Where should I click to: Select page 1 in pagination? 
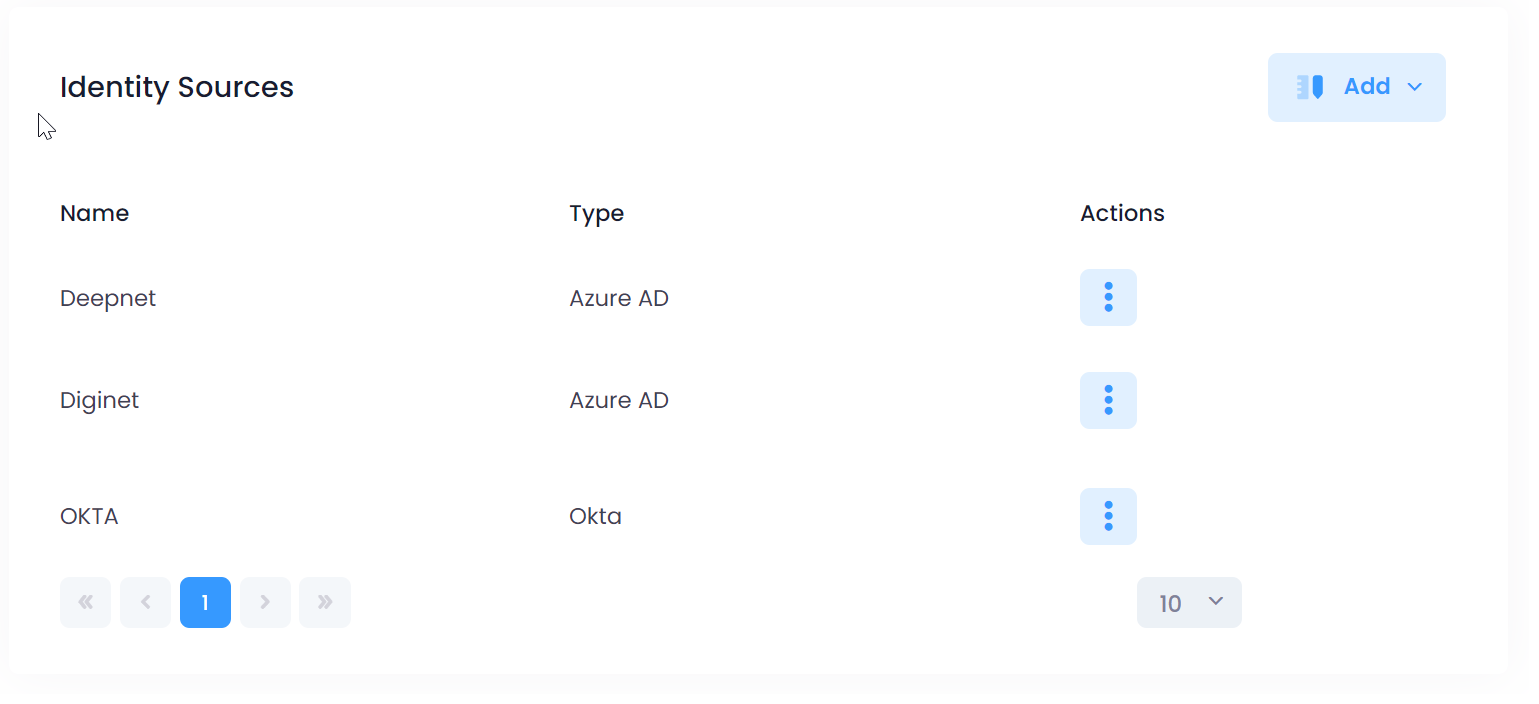205,602
